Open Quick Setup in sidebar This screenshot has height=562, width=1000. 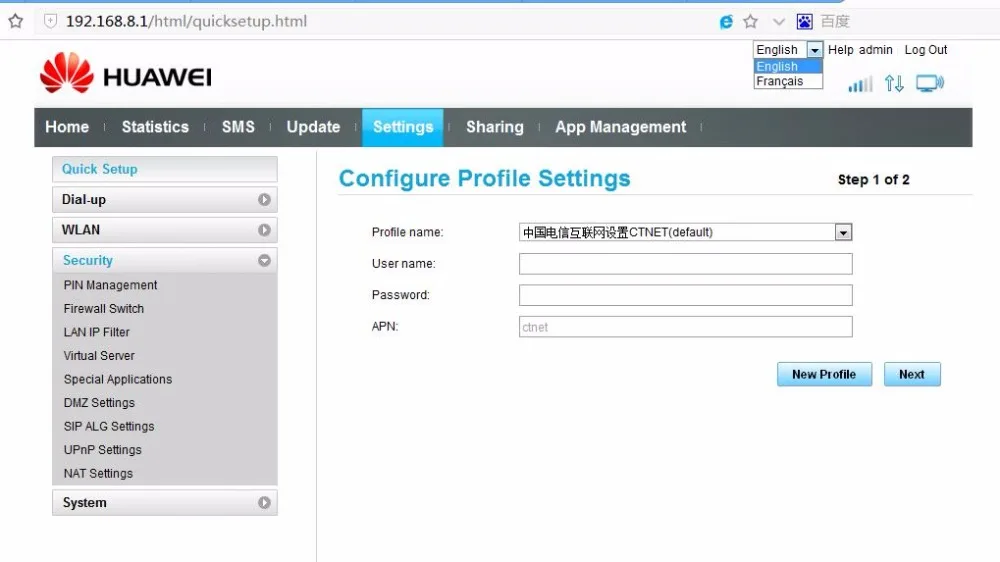[165, 169]
